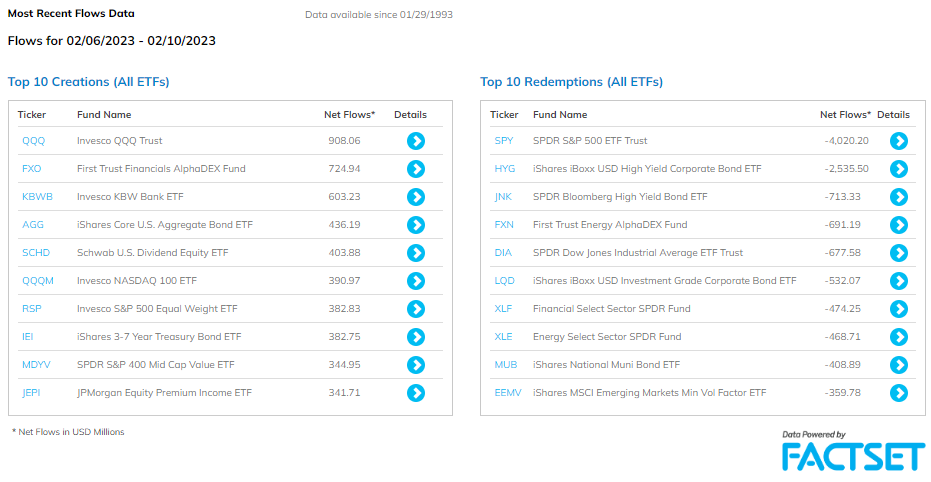Screen dimensions: 931x482
Task: Open details arrow for Schwab U.S. Dividend Equity
Action: click(x=416, y=253)
